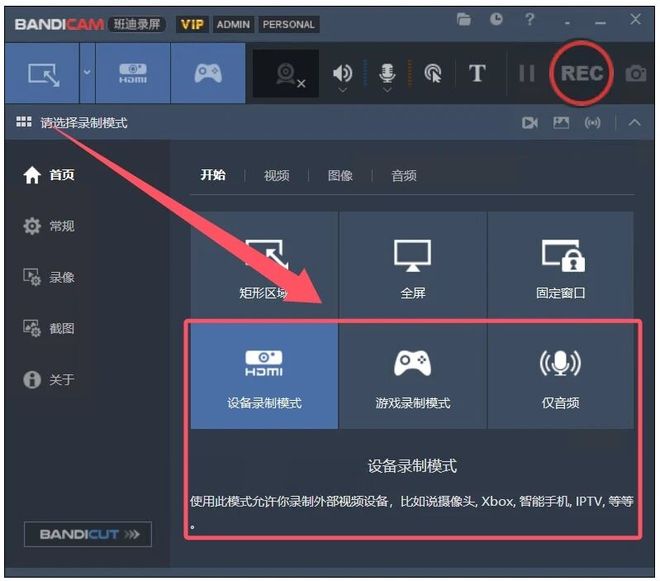Go to 首页 in the sidebar
The width and height of the screenshot is (660, 581).
coord(49,175)
